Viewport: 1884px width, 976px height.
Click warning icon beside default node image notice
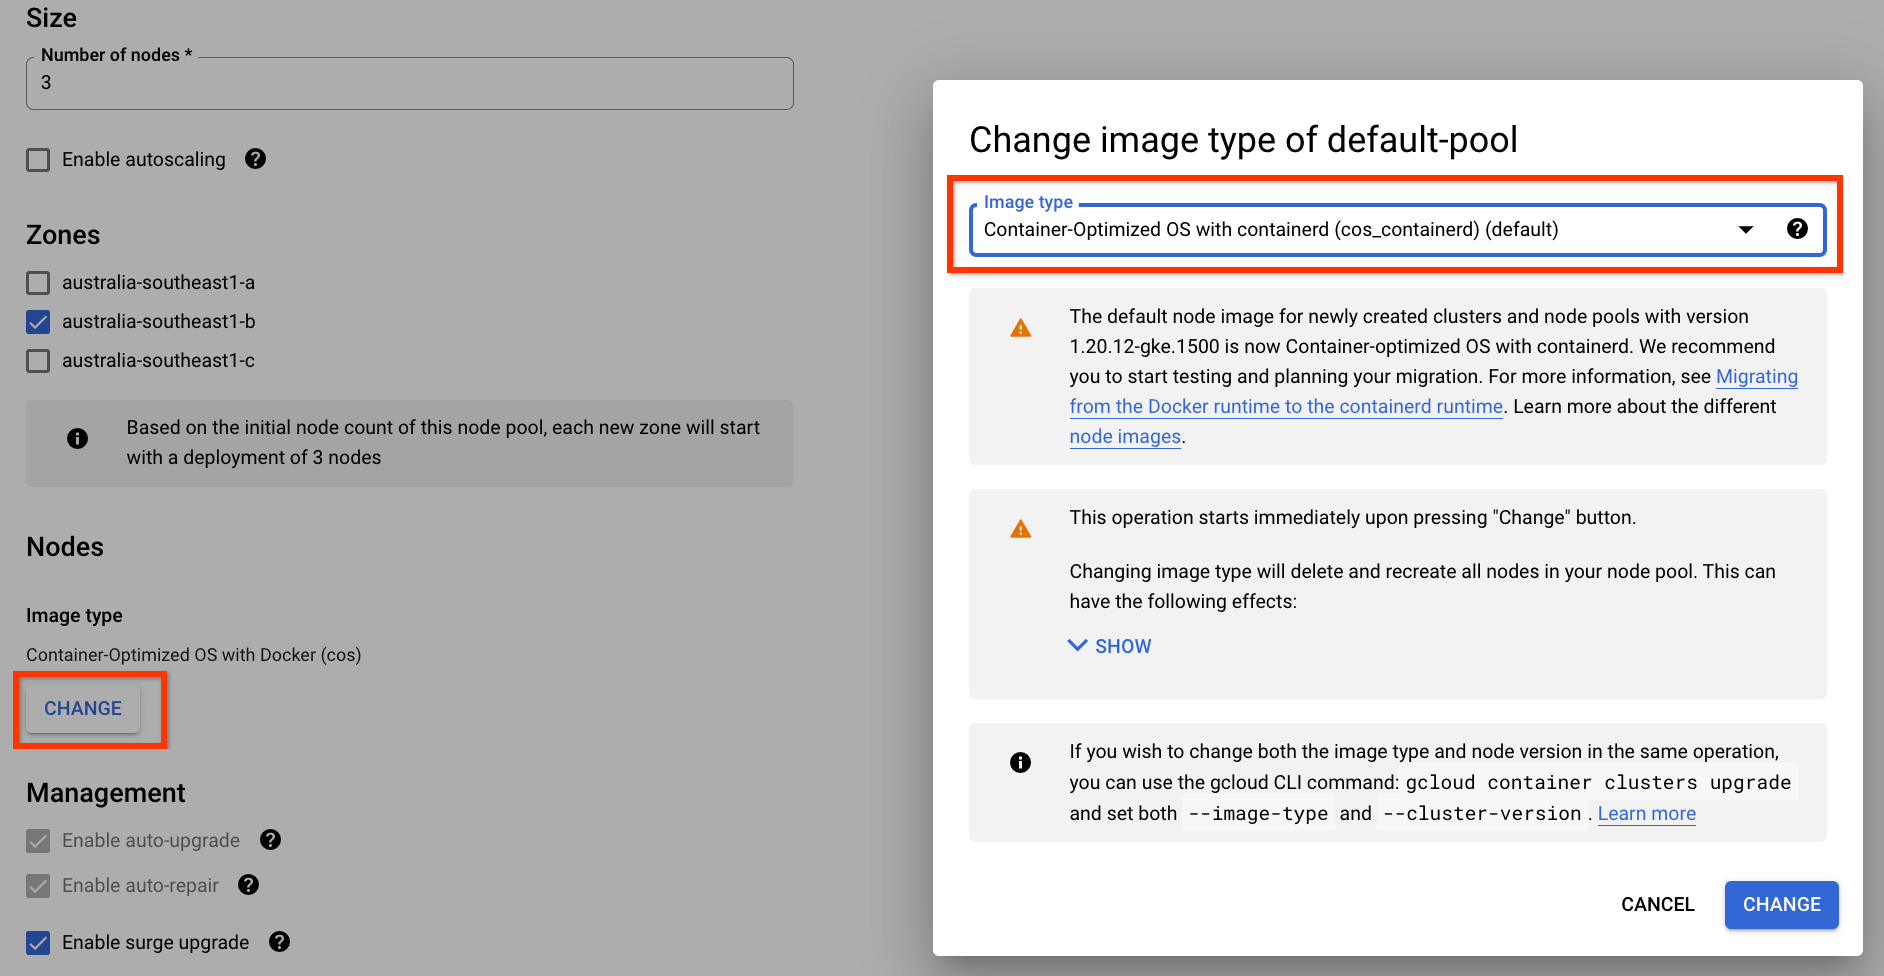point(1020,328)
